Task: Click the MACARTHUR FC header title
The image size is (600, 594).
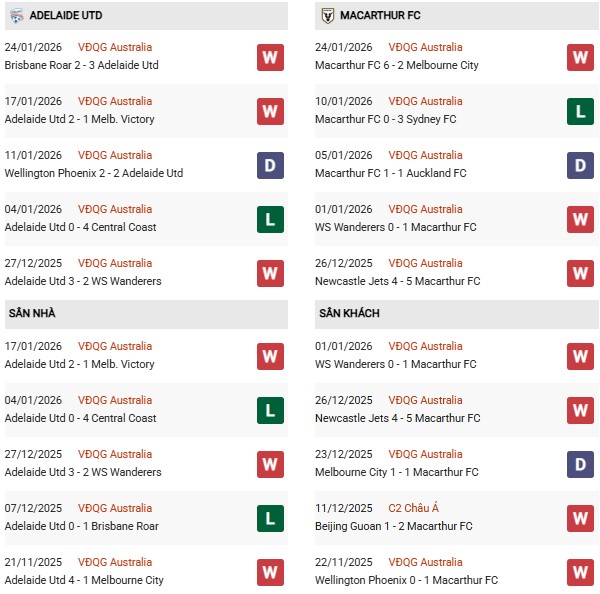Action: 380,16
